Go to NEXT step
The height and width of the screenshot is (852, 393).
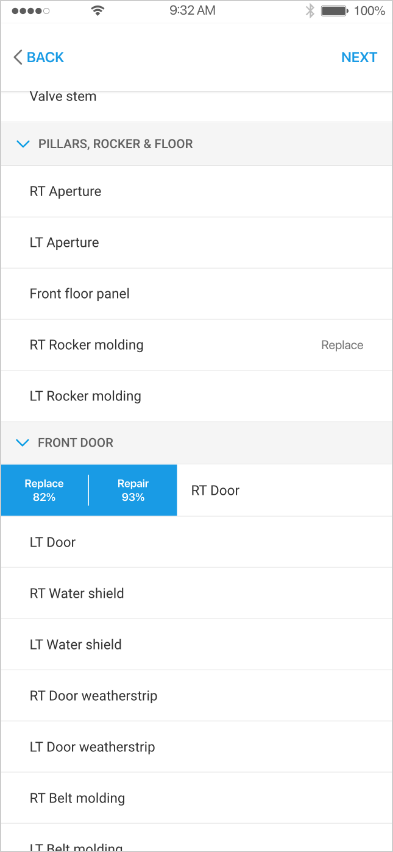(x=359, y=57)
